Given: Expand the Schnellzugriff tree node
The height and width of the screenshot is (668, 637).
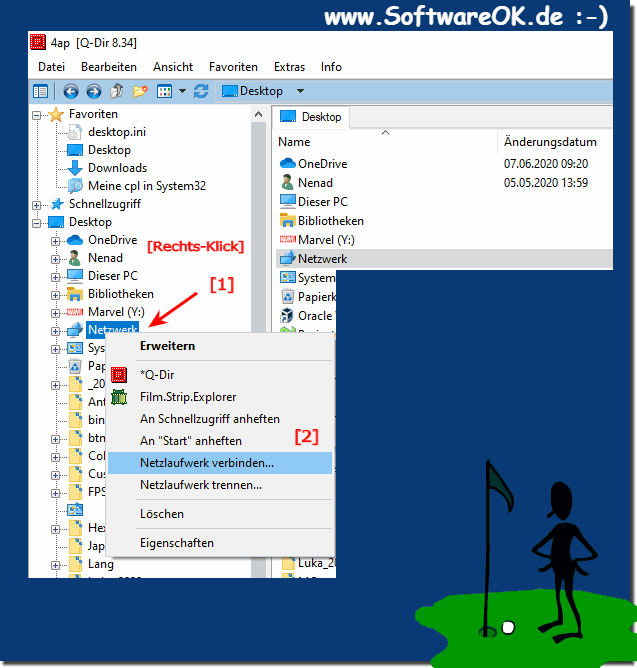Looking at the screenshot, I should point(37,205).
